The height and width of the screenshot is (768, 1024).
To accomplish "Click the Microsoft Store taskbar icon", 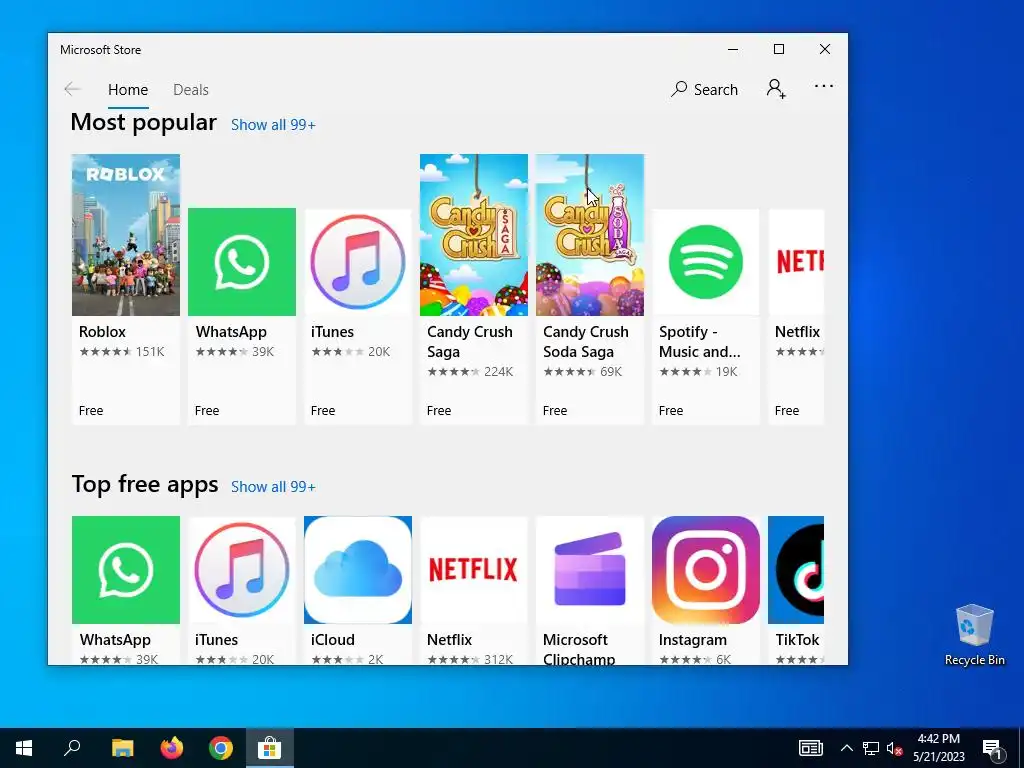I will pos(269,748).
